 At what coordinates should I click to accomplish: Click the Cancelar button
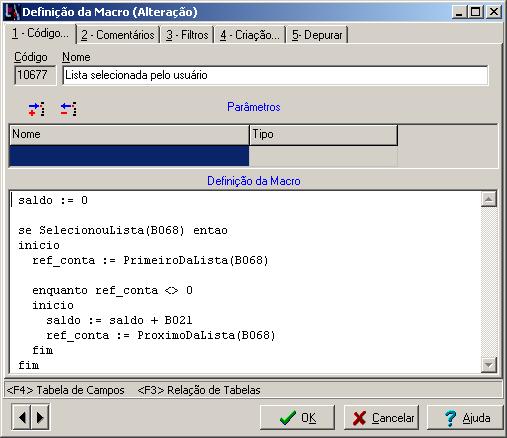[381, 418]
